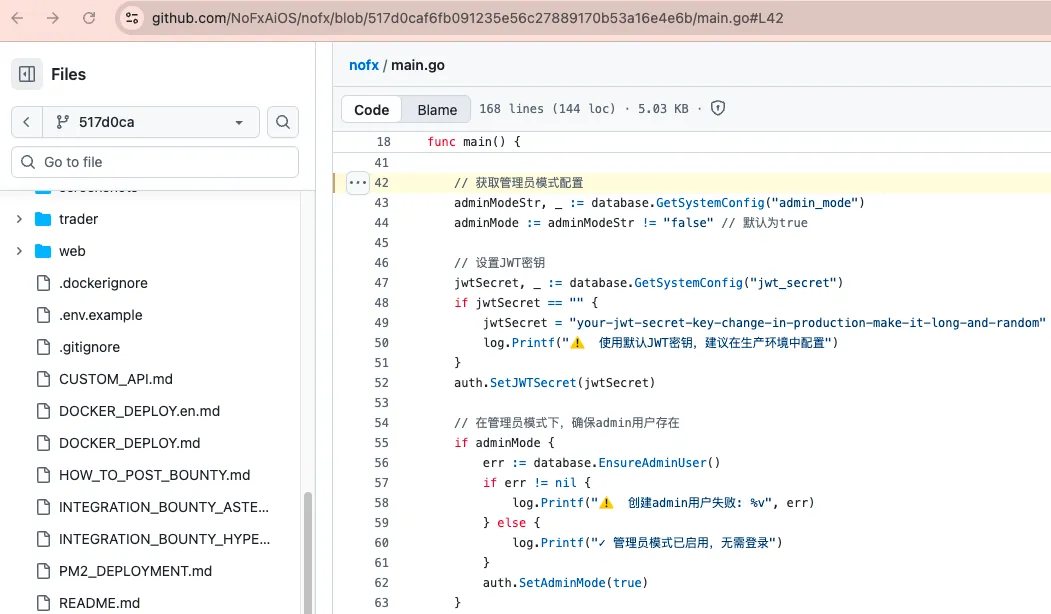Click the file tree scrollbar
The image size is (1051, 614).
307,550
